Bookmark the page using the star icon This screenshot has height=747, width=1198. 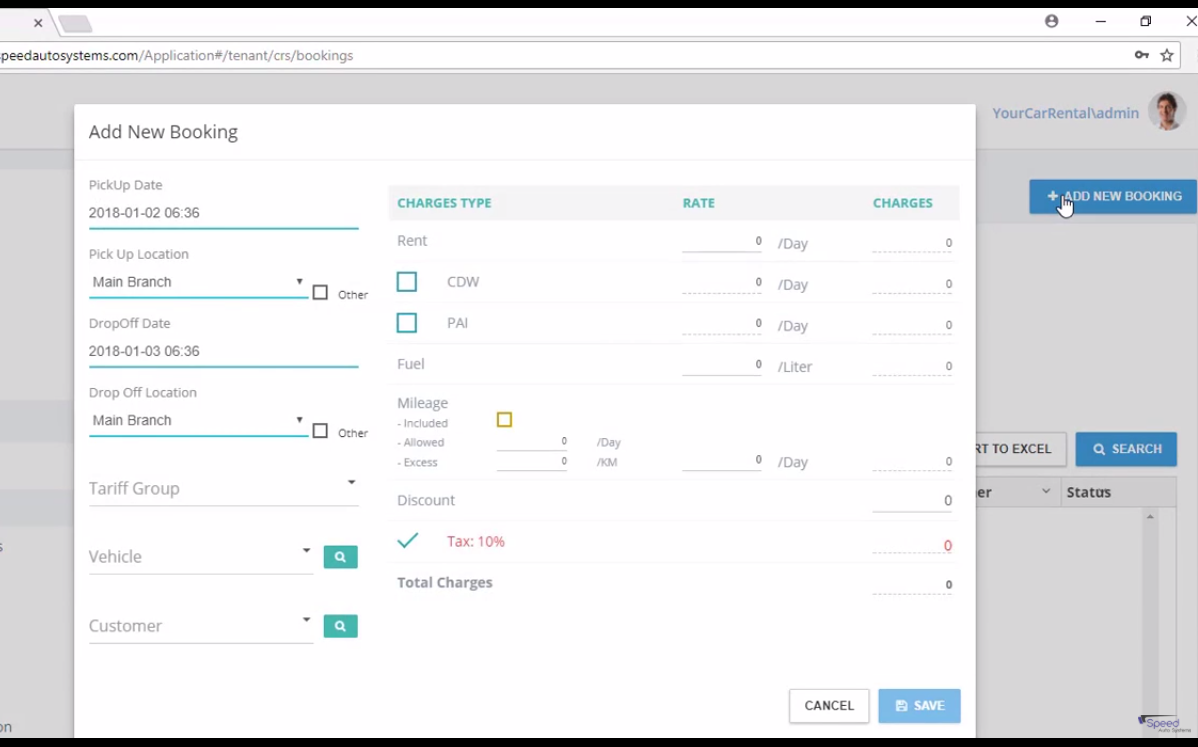[1168, 55]
